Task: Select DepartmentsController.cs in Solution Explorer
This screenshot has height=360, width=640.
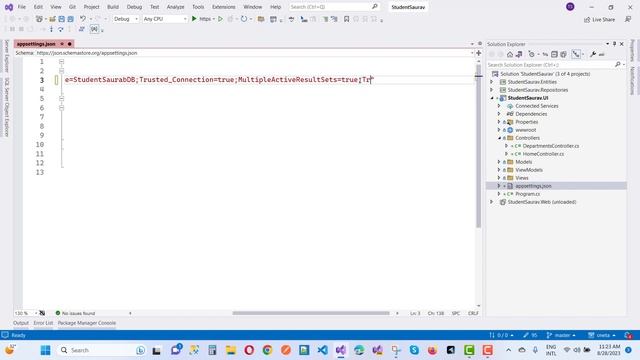Action: (x=551, y=146)
